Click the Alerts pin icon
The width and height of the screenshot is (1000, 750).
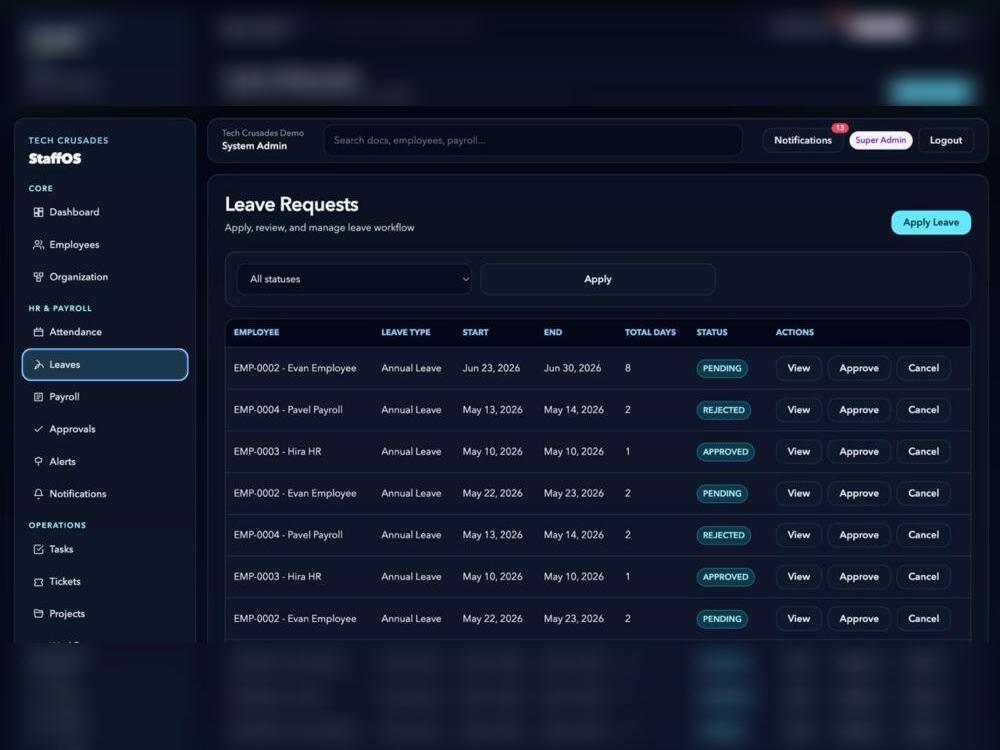38,461
